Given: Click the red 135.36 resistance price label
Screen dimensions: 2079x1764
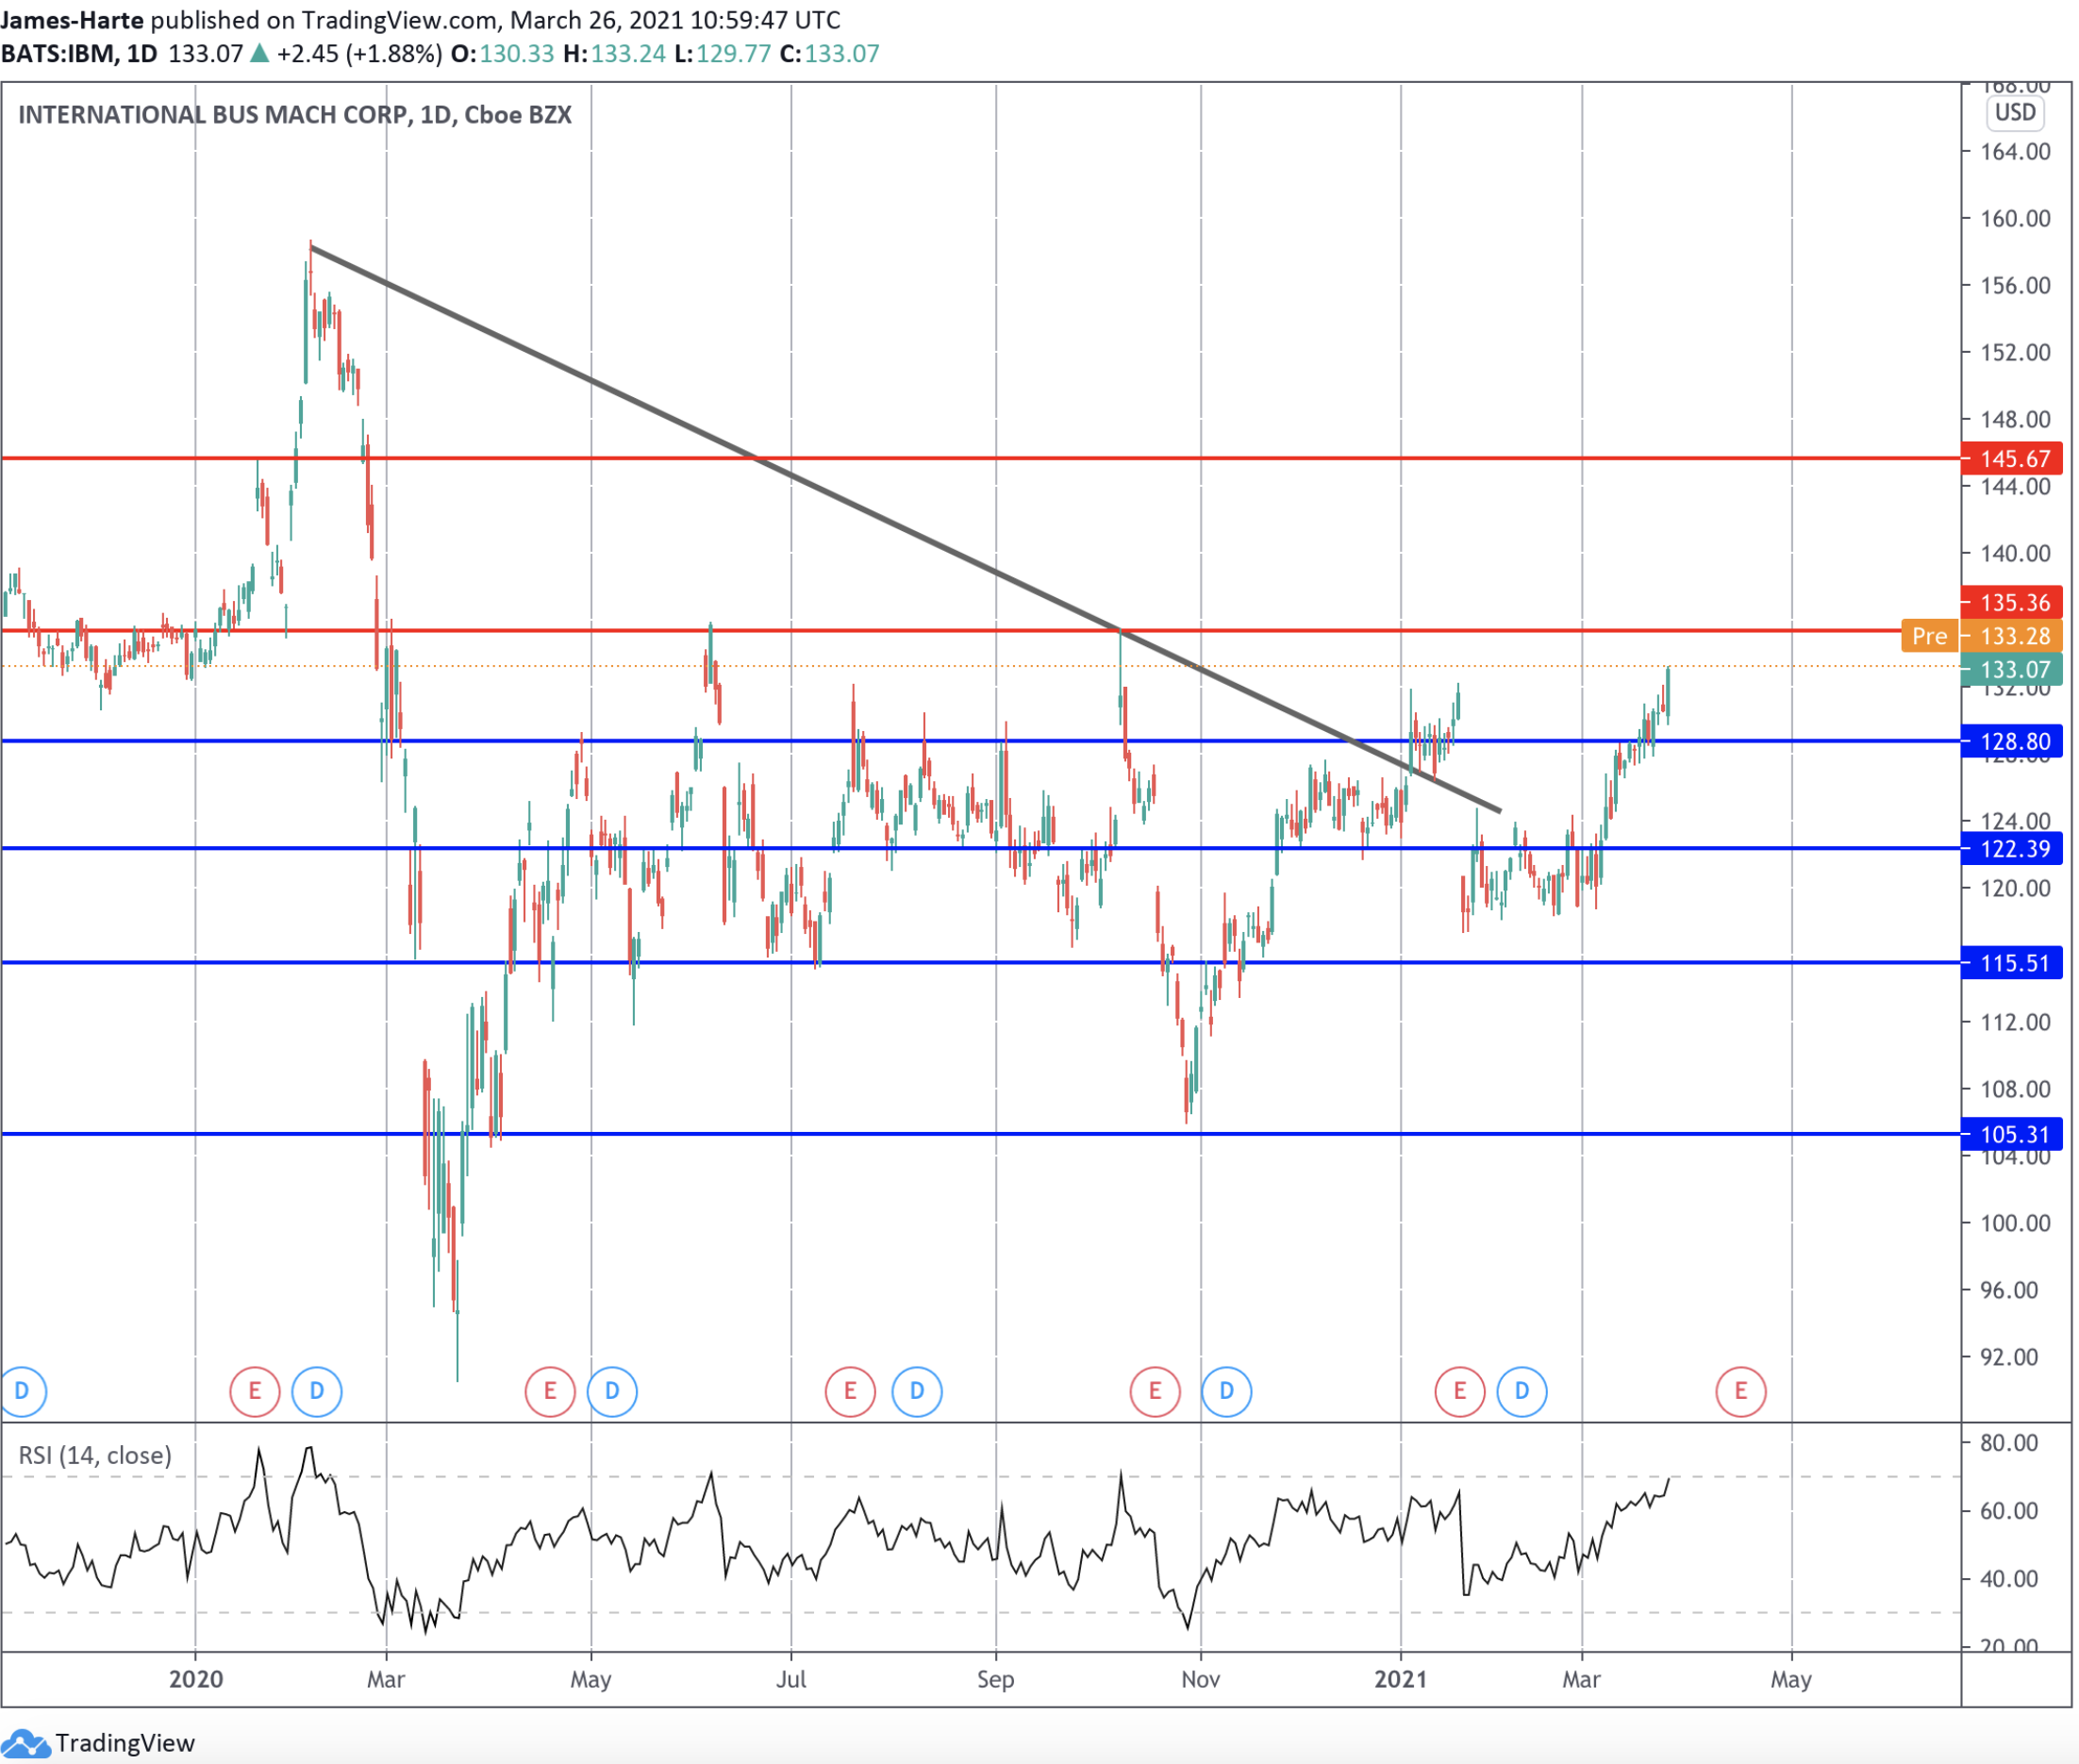Looking at the screenshot, I should tap(2012, 602).
